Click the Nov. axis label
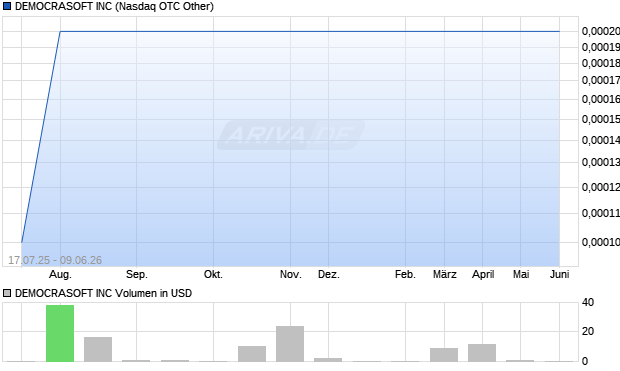Image resolution: width=620 pixels, height=371 pixels. 291,274
